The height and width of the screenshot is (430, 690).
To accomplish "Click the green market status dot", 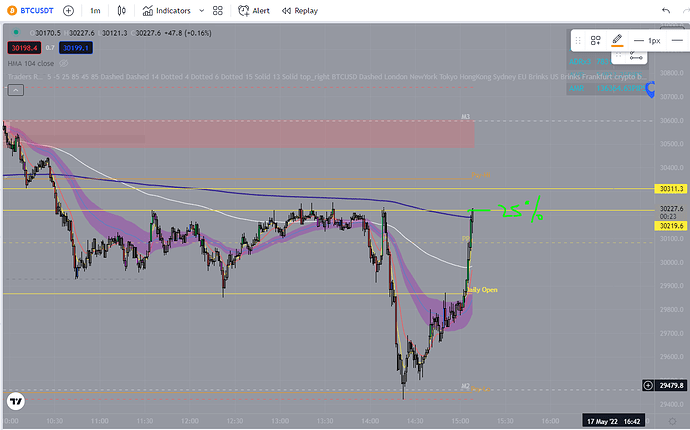I will pos(16,32).
